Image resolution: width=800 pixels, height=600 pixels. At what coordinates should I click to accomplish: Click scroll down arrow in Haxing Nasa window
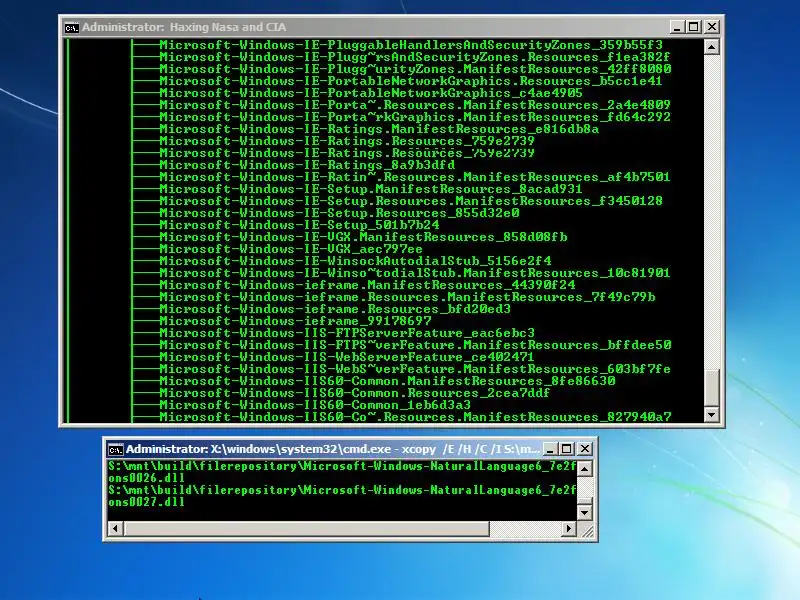click(711, 414)
